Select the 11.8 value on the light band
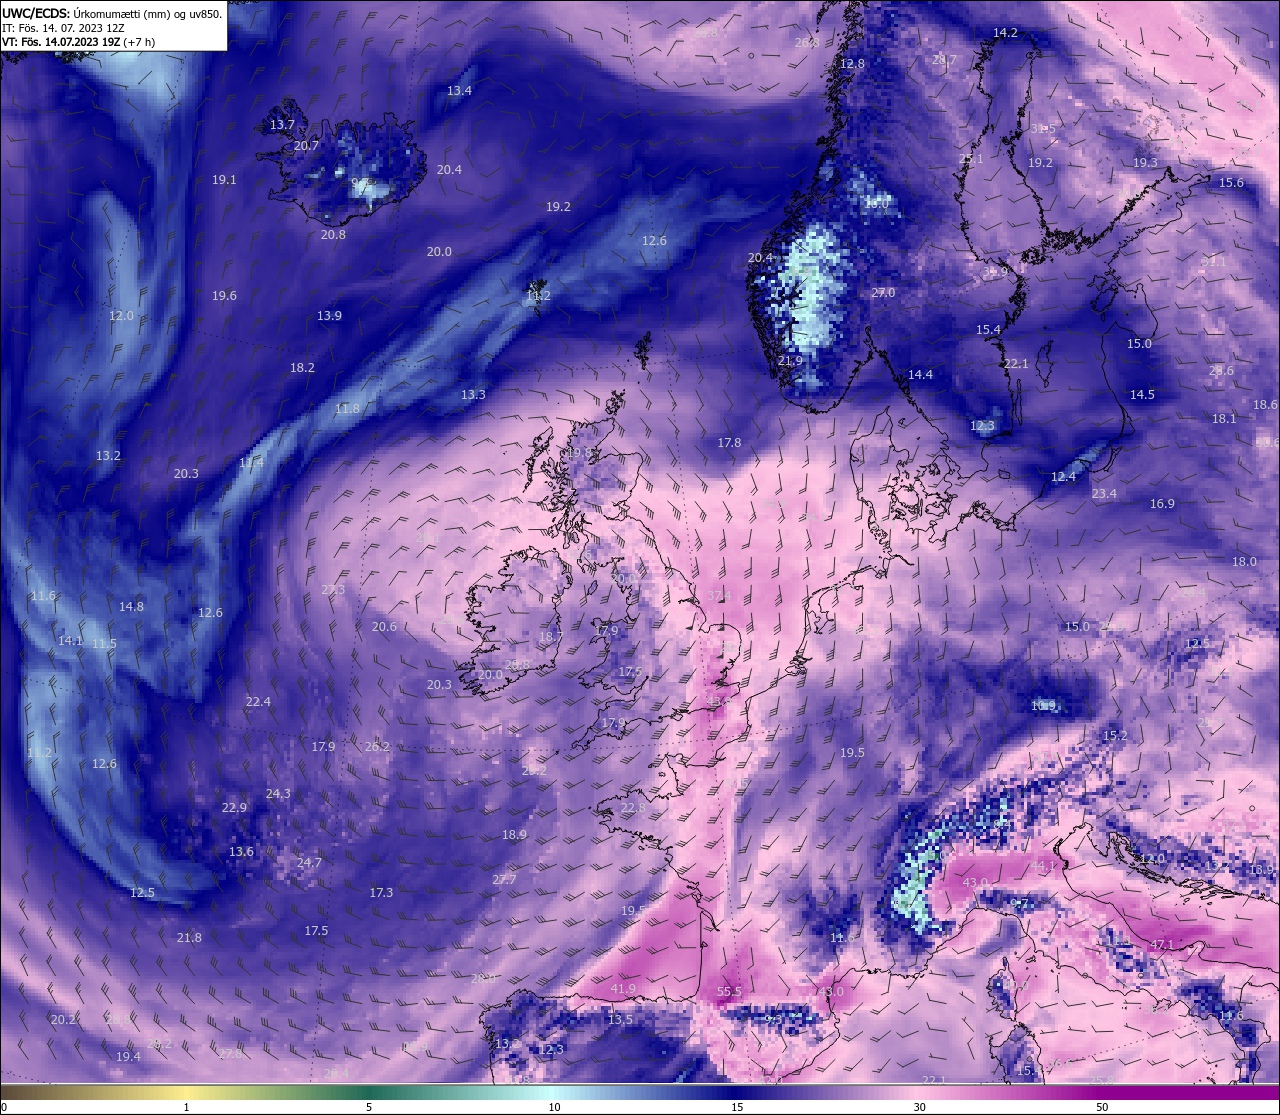This screenshot has height=1115, width=1280. [x=347, y=409]
